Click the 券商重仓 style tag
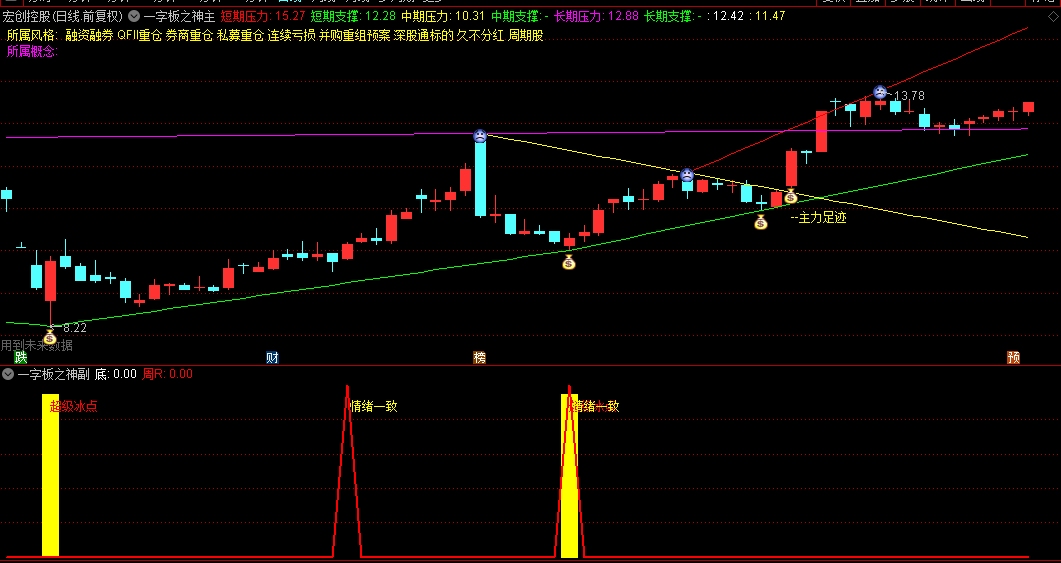Screen dimensions: 1061x563 pos(189,36)
